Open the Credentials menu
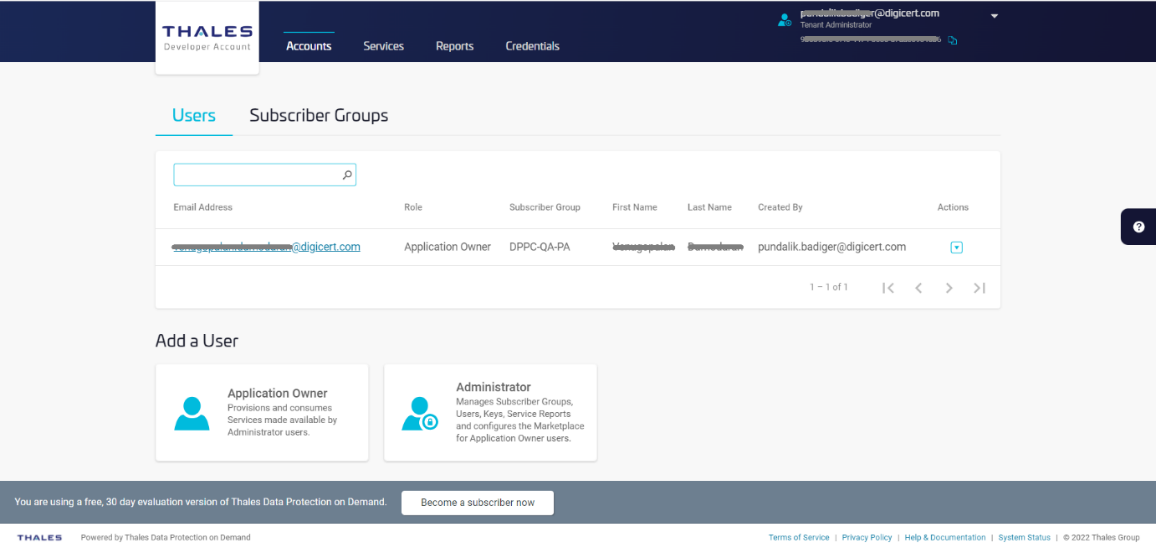Viewport: 1156px width, 548px height. (532, 46)
